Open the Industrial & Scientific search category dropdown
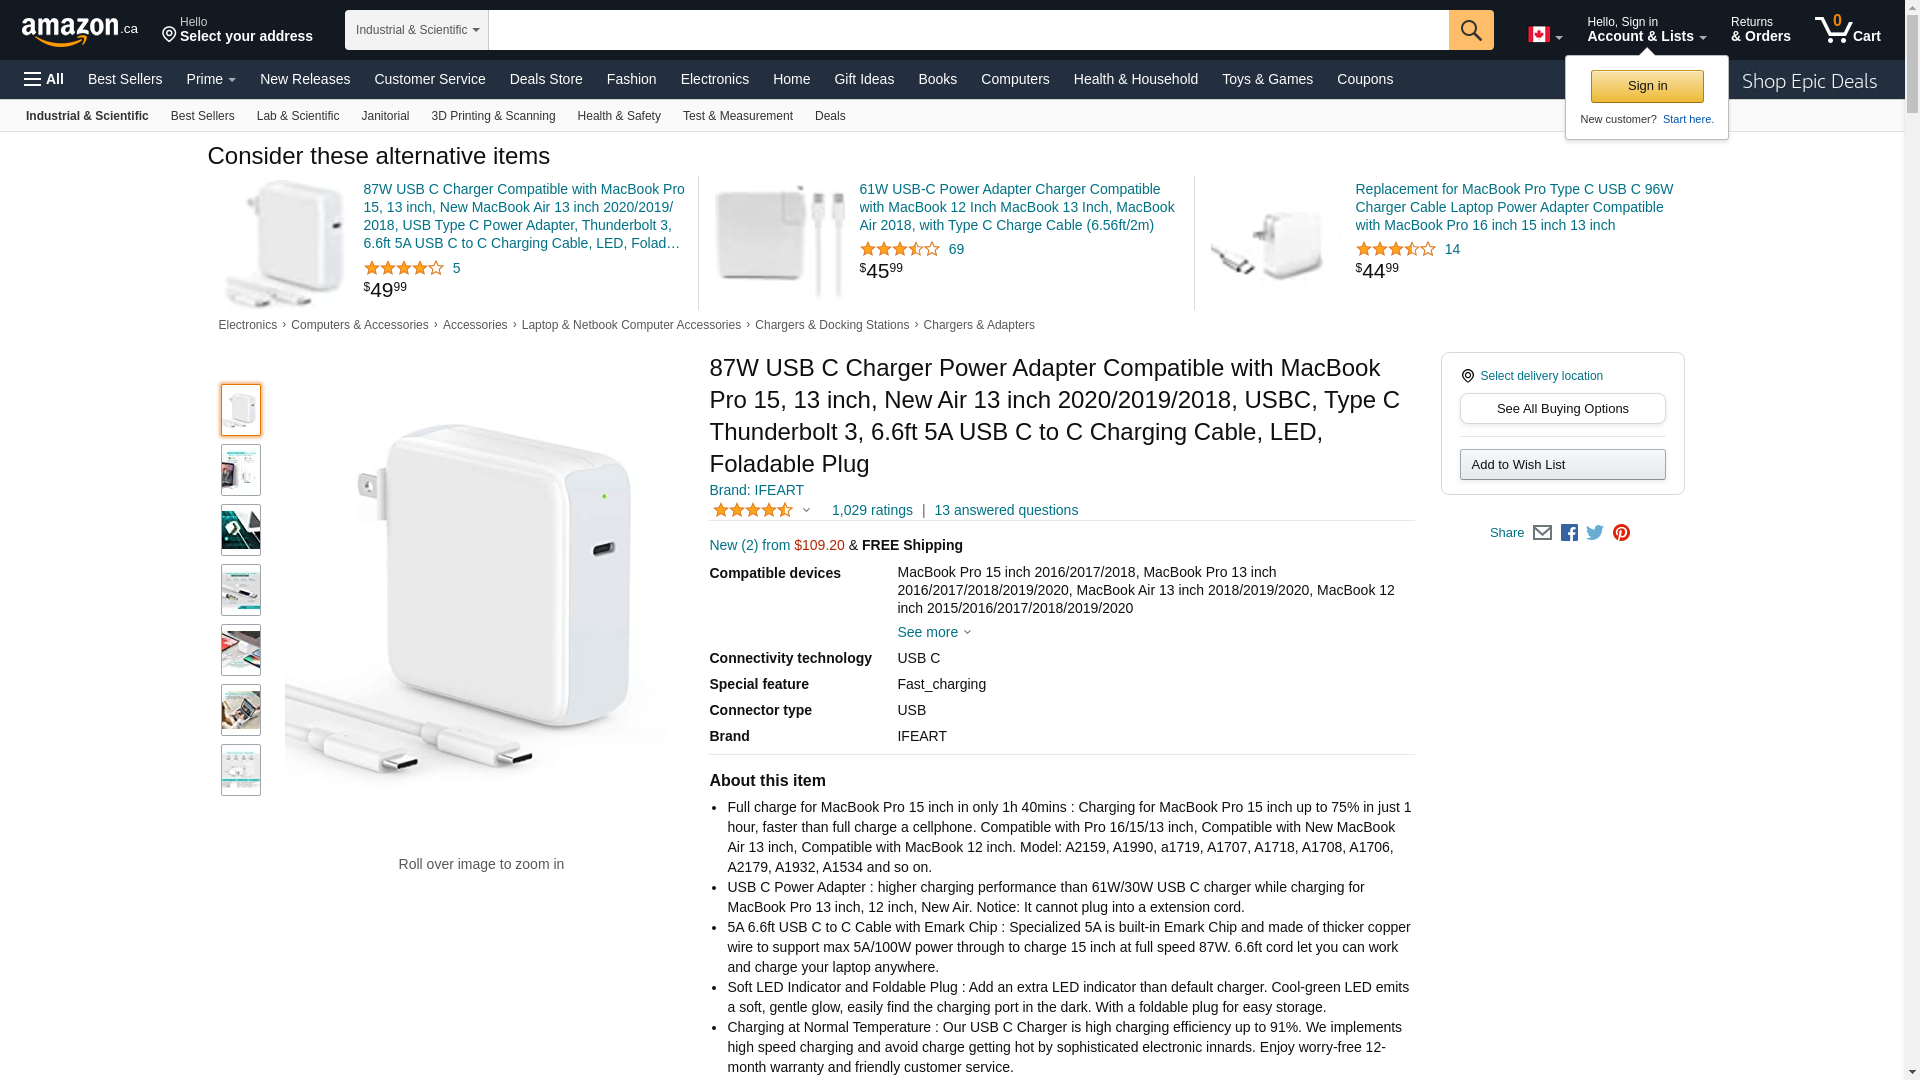The height and width of the screenshot is (1080, 1920). pos(417,30)
